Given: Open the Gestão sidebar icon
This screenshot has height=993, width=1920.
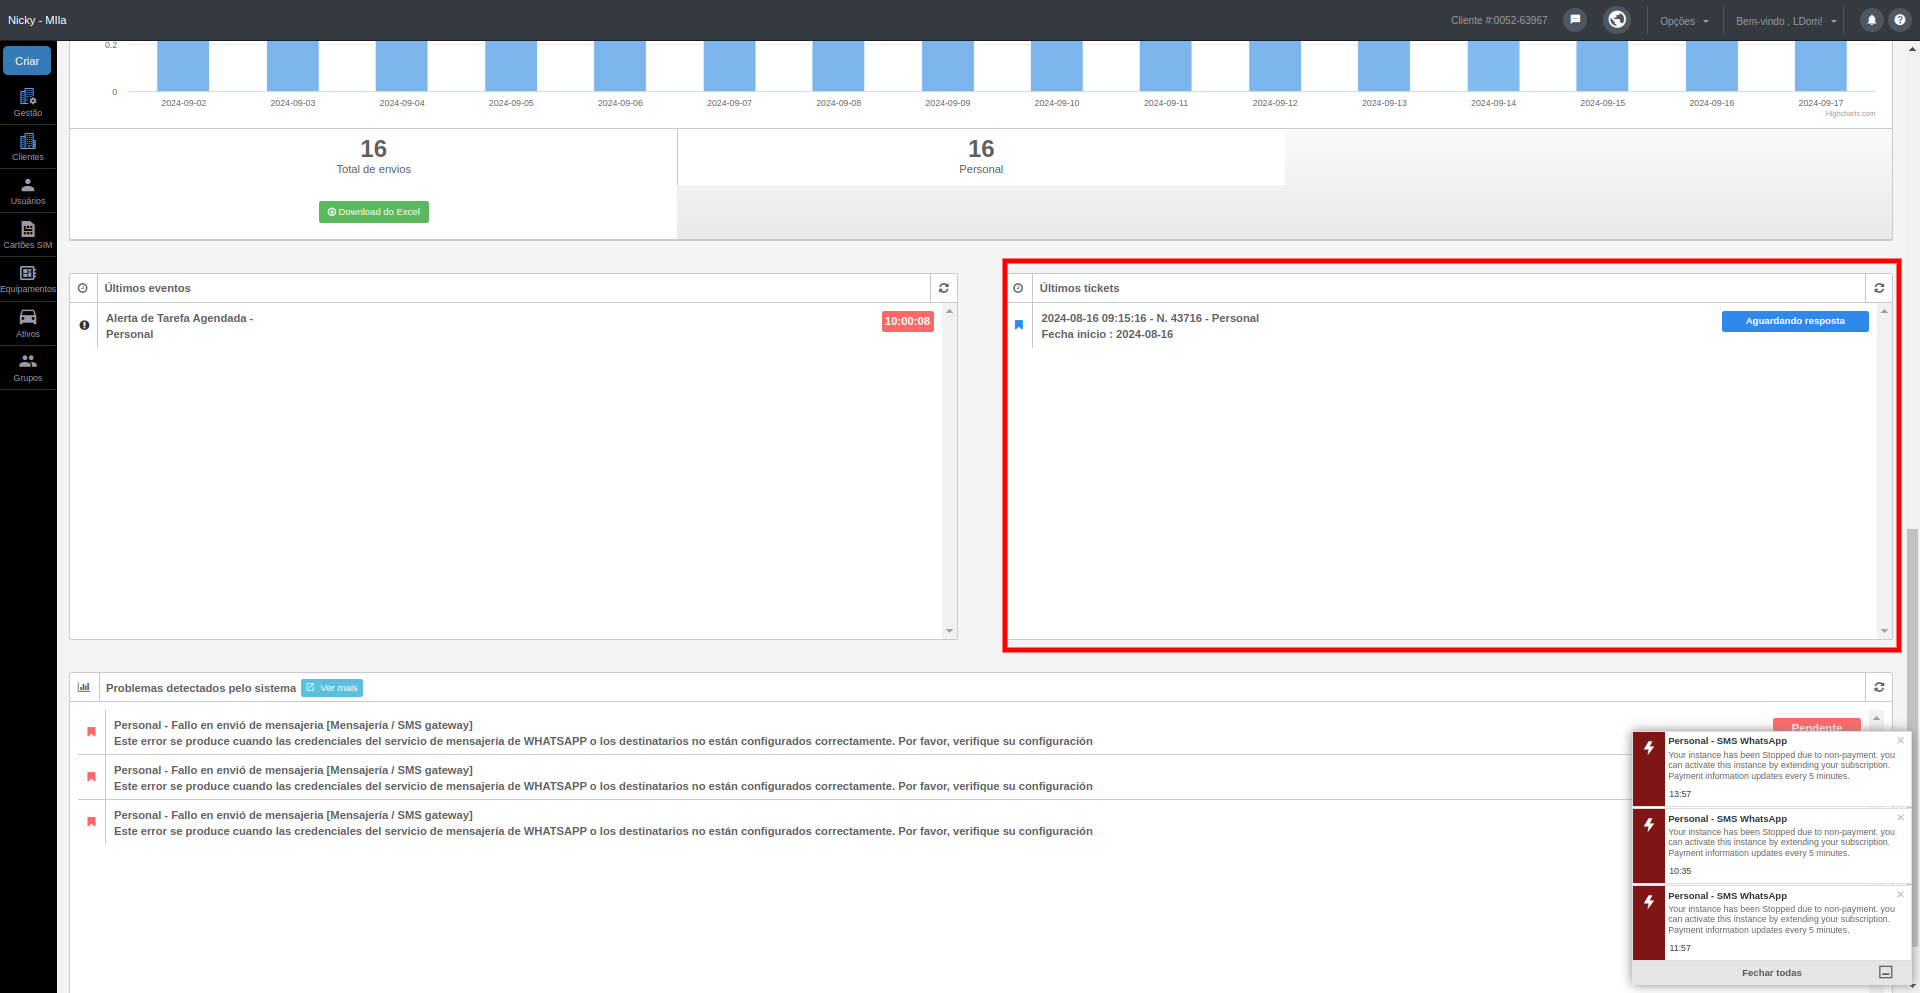Looking at the screenshot, I should pyautogui.click(x=28, y=102).
